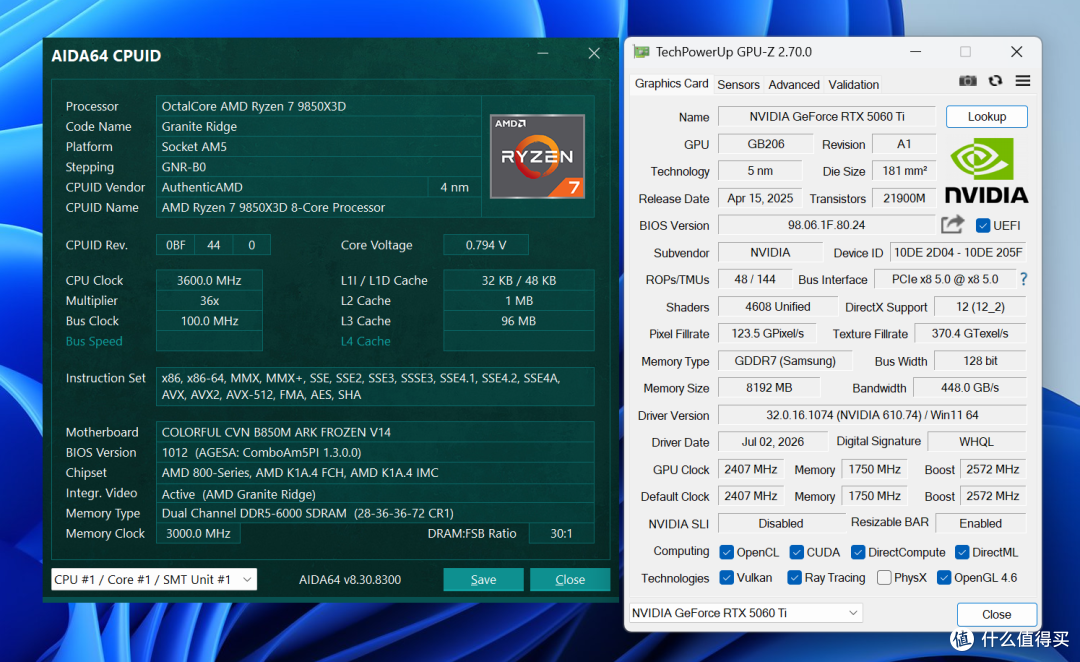Click the Multiplier 36x value
This screenshot has width=1080, height=662.
pyautogui.click(x=209, y=300)
